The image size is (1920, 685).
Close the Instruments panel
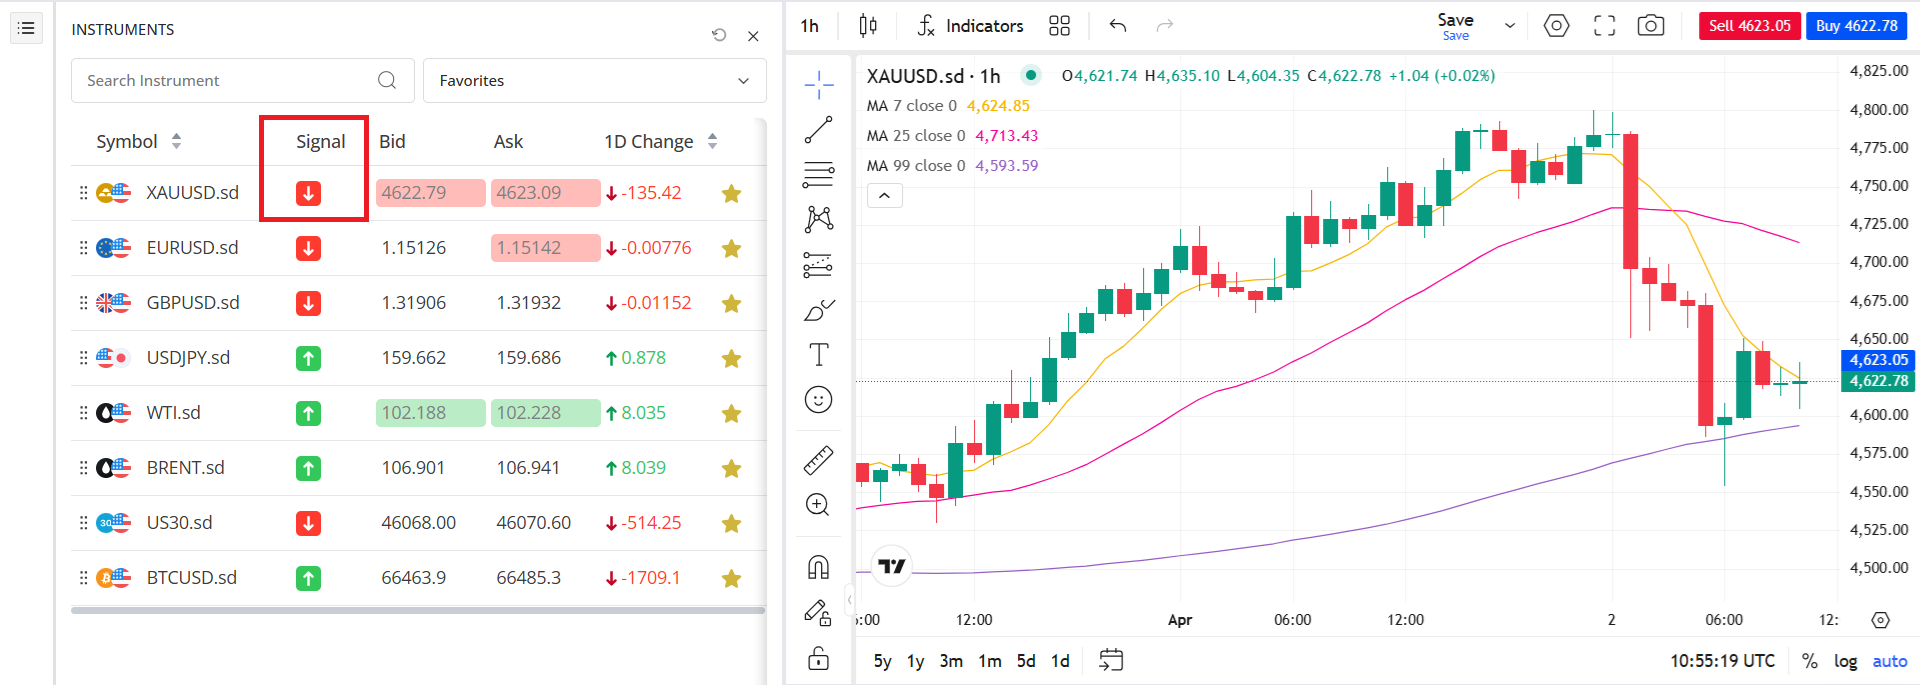pos(753,36)
